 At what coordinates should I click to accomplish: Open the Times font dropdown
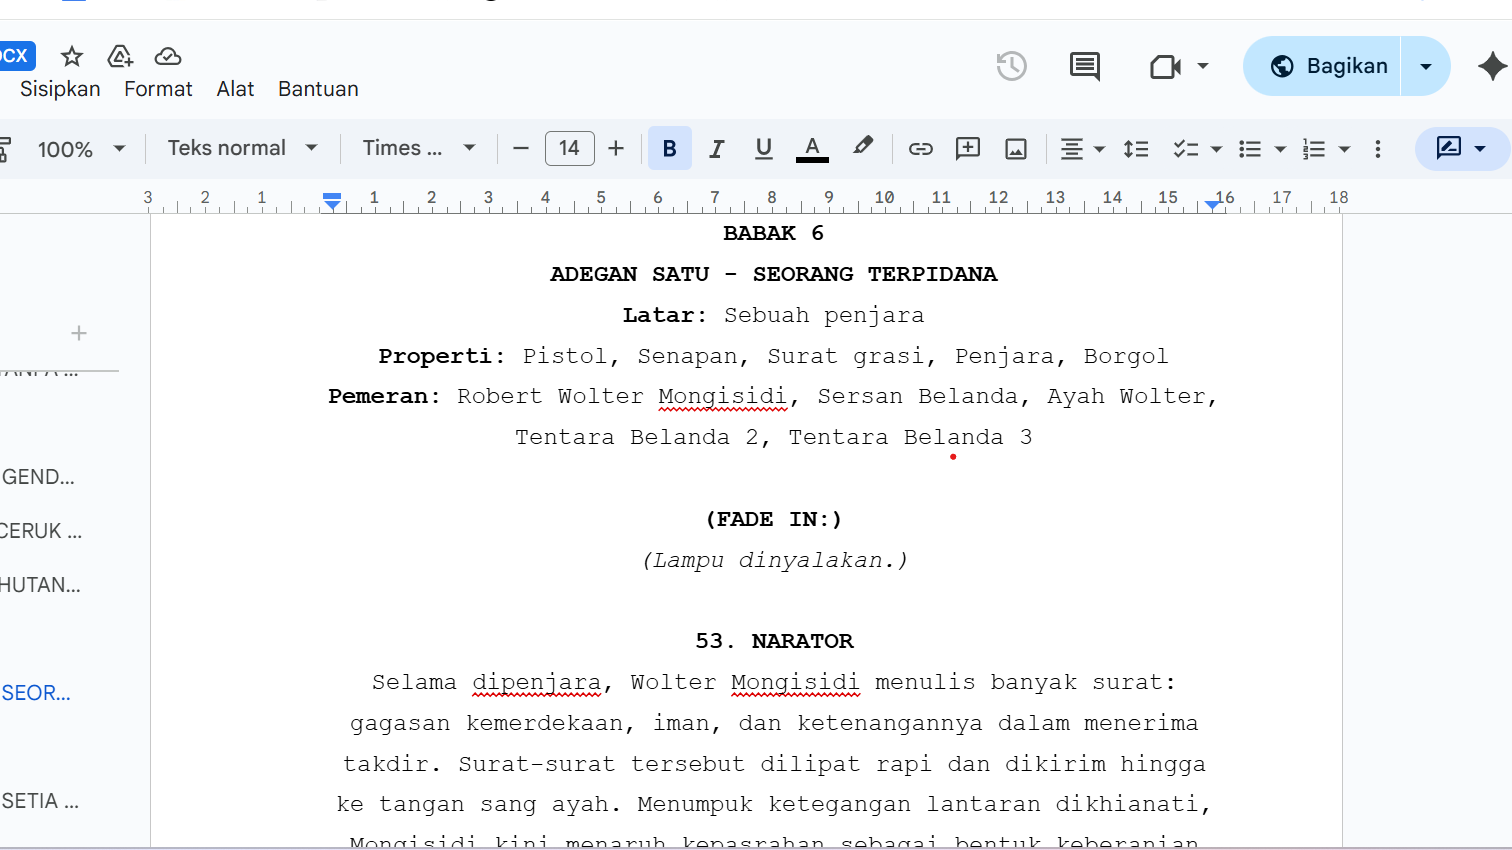(x=418, y=148)
